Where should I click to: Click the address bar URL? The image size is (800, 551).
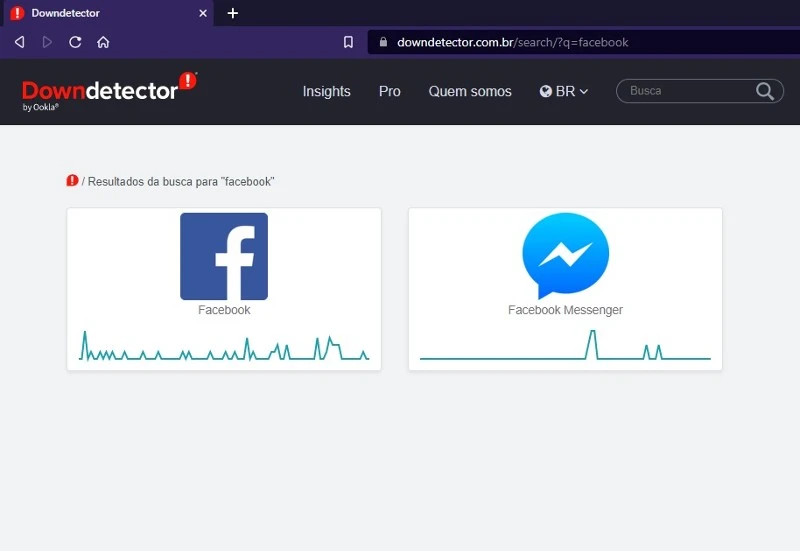tap(513, 42)
